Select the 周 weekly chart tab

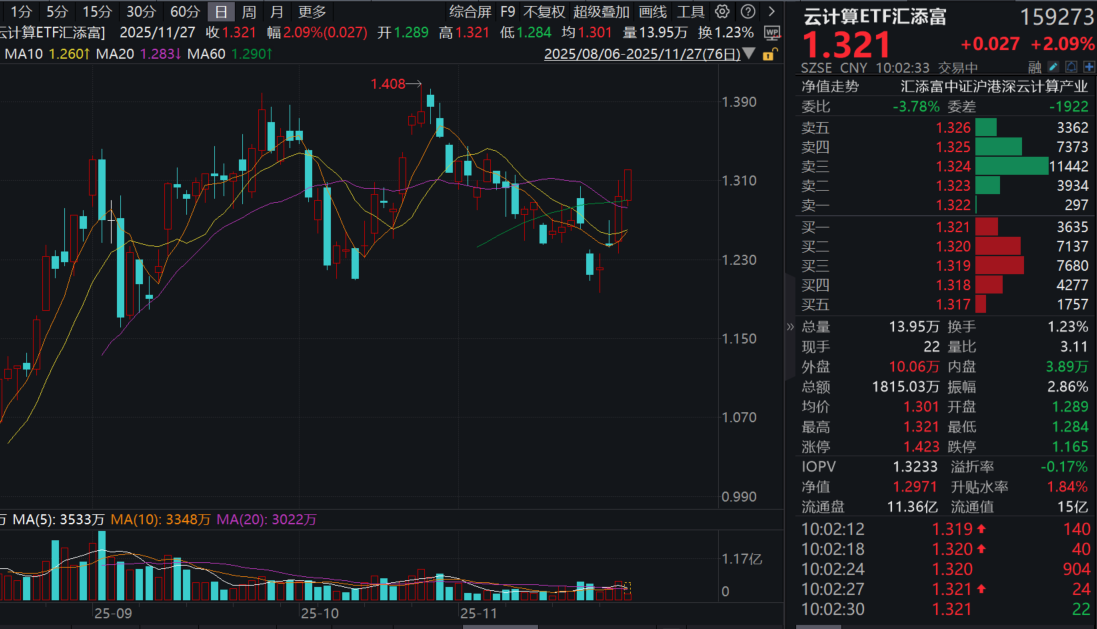click(249, 12)
